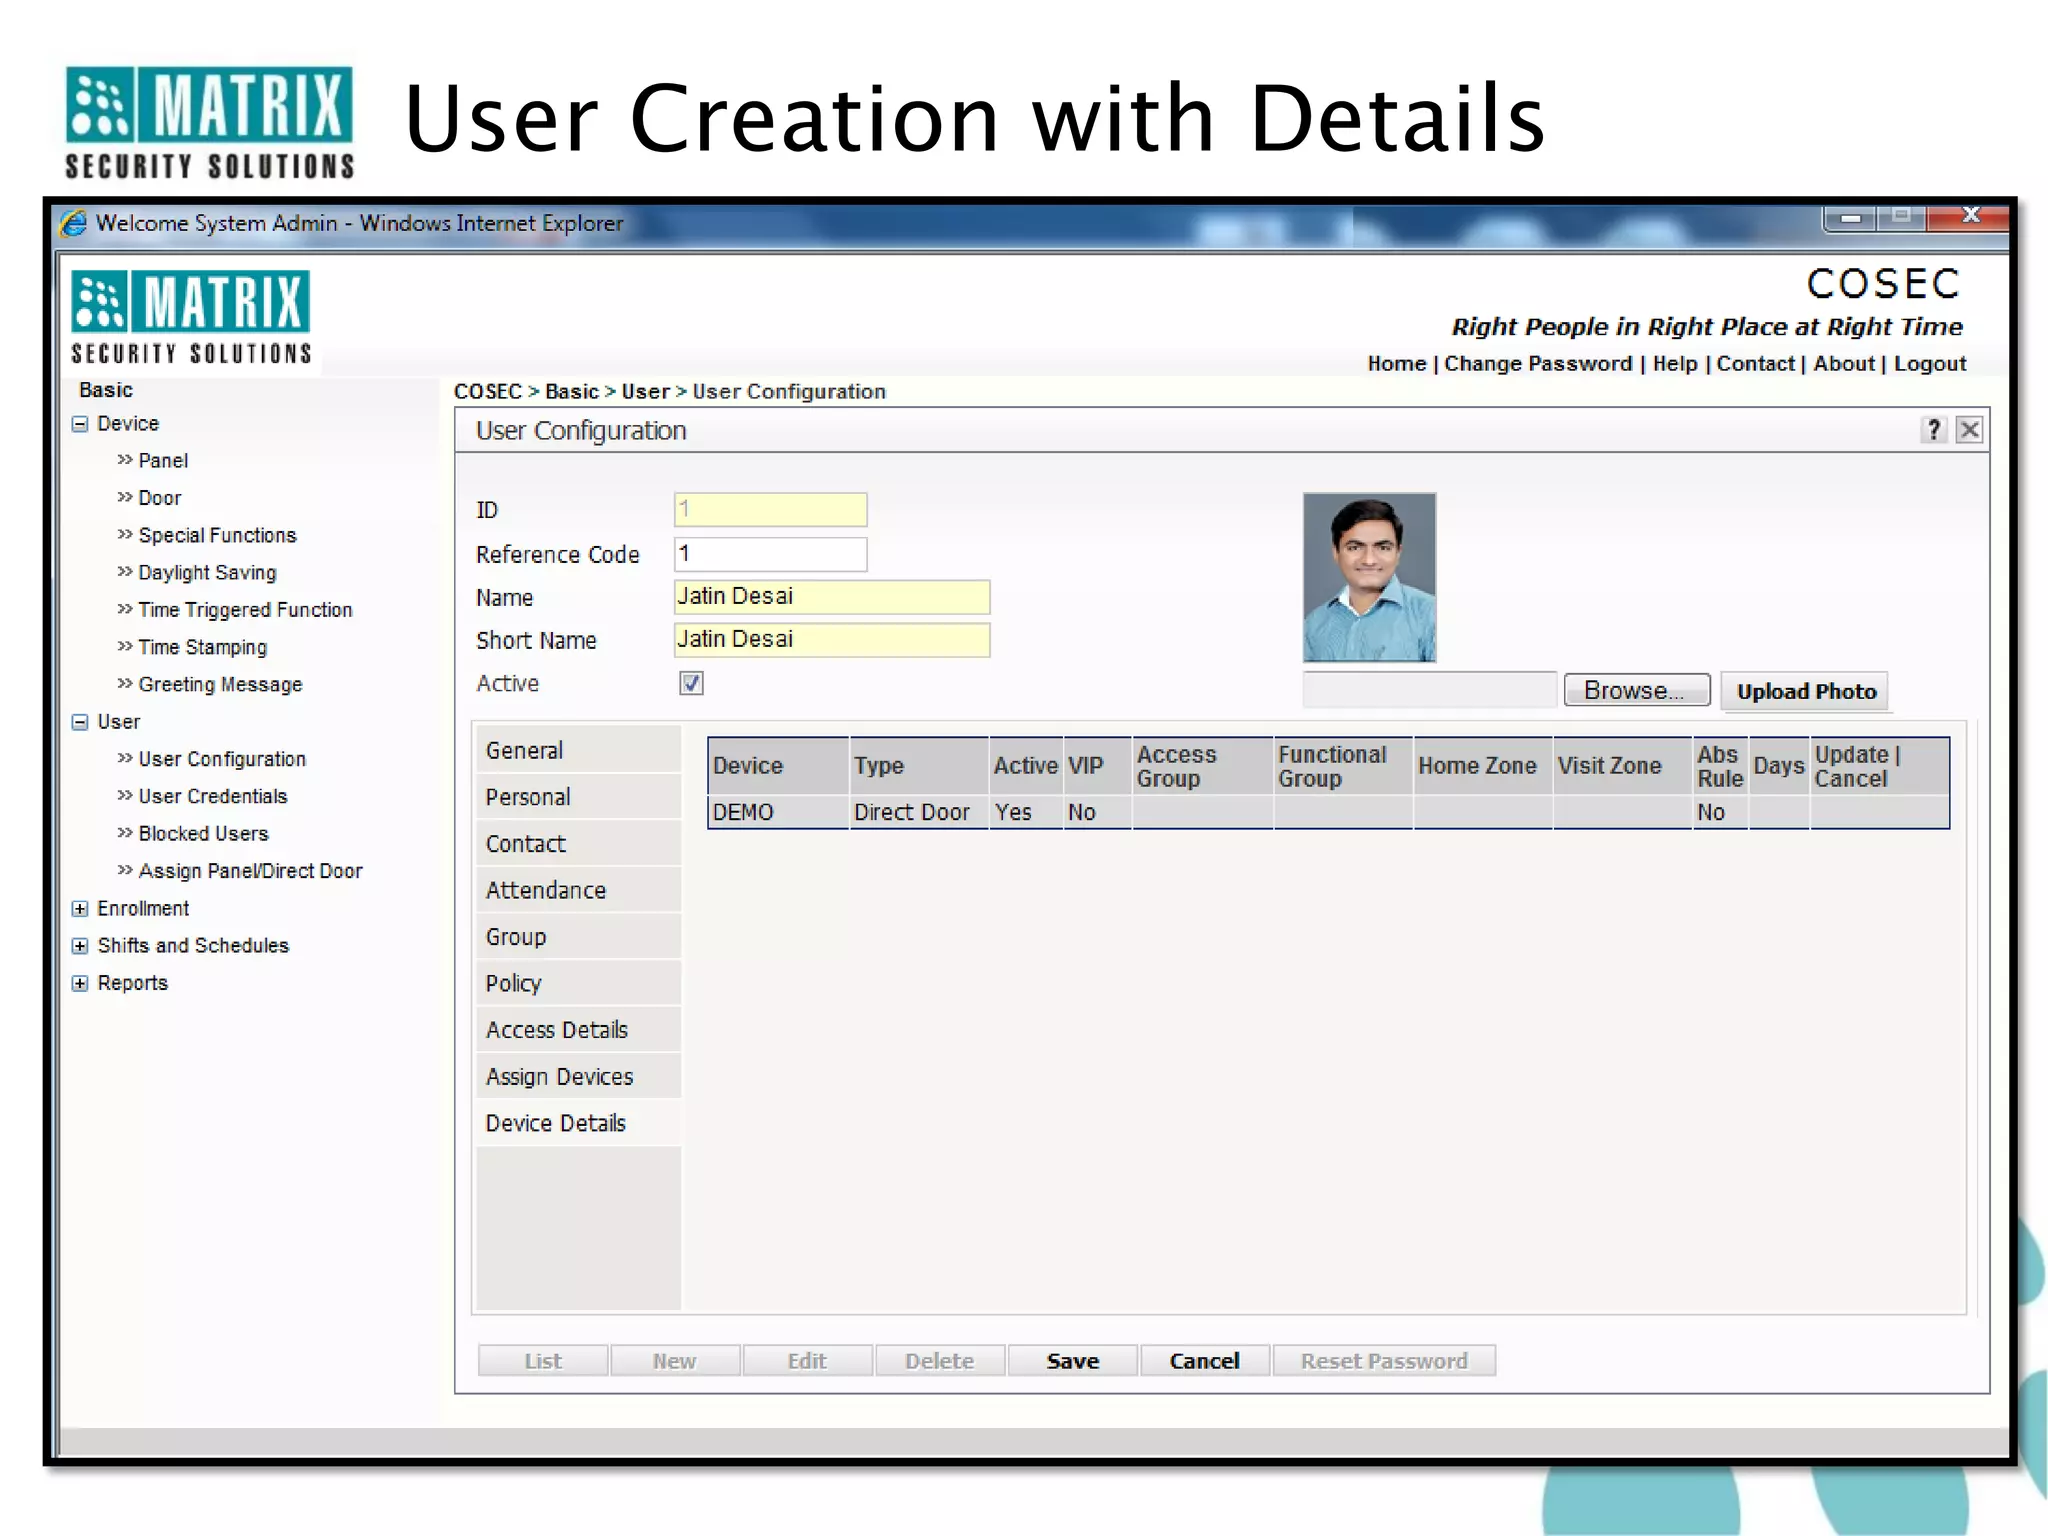This screenshot has height=1536, width=2048.
Task: Open the About link
Action: pyautogui.click(x=1844, y=364)
